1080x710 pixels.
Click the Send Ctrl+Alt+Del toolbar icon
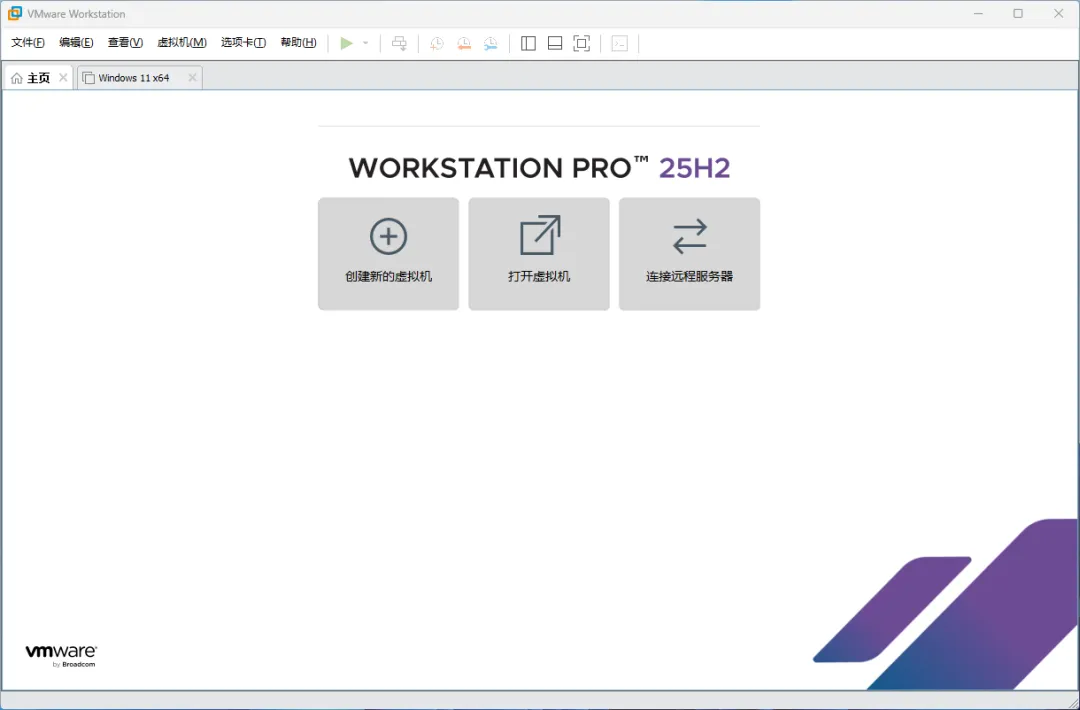click(399, 43)
